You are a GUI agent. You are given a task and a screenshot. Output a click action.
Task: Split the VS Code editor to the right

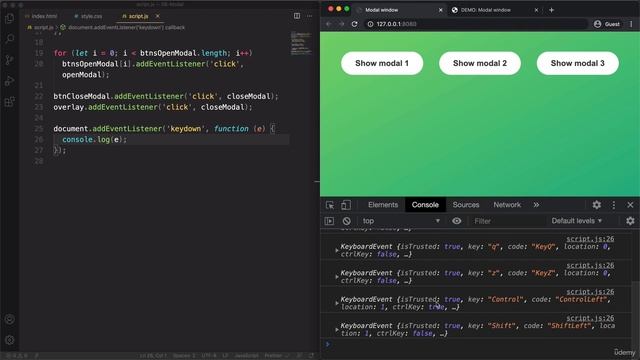pos(297,16)
